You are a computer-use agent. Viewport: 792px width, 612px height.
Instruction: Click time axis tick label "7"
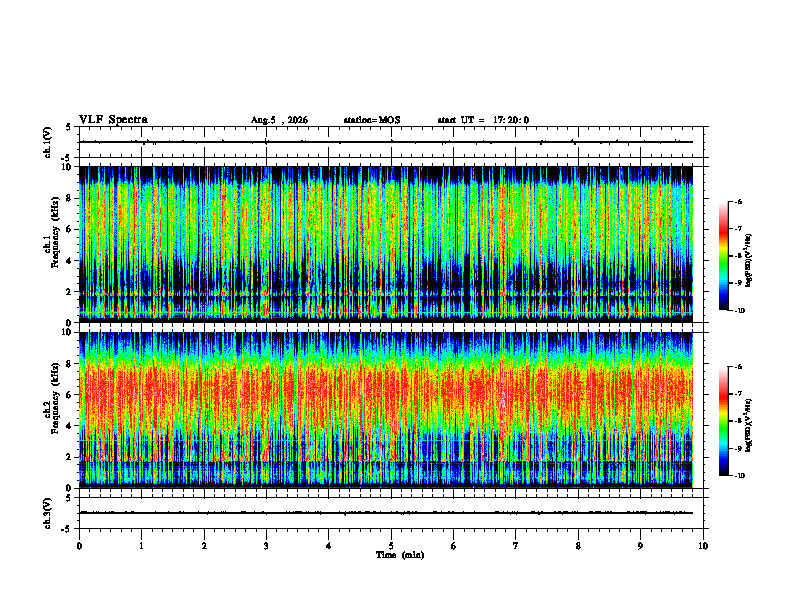tap(516, 546)
